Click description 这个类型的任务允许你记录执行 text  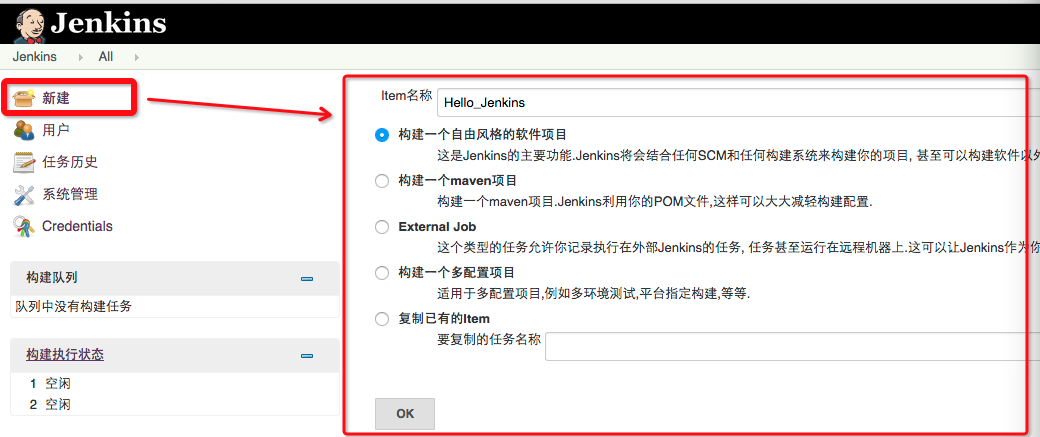(x=738, y=248)
